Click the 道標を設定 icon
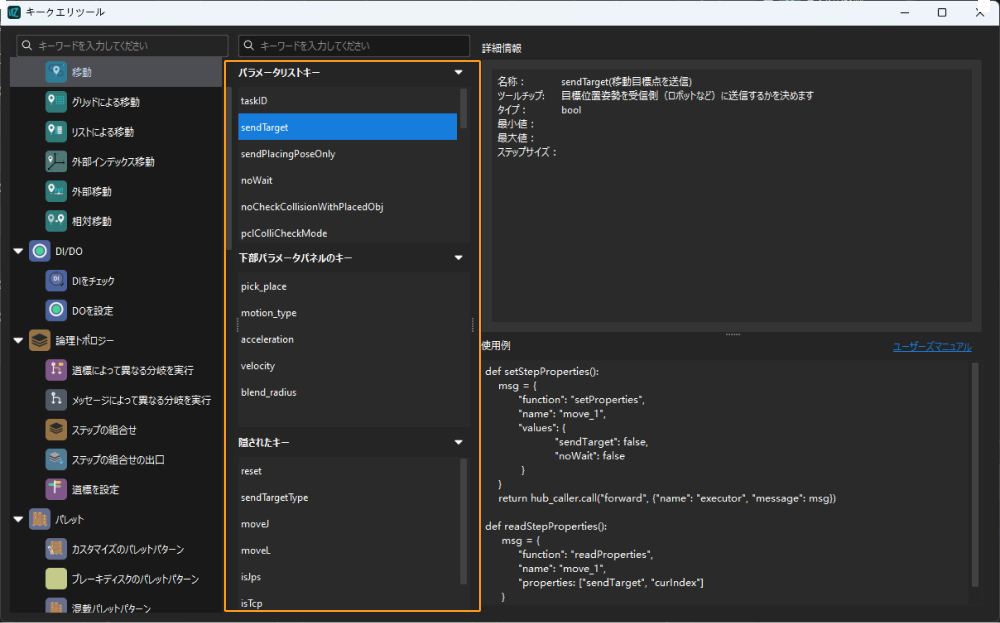1000x623 pixels. tap(56, 489)
